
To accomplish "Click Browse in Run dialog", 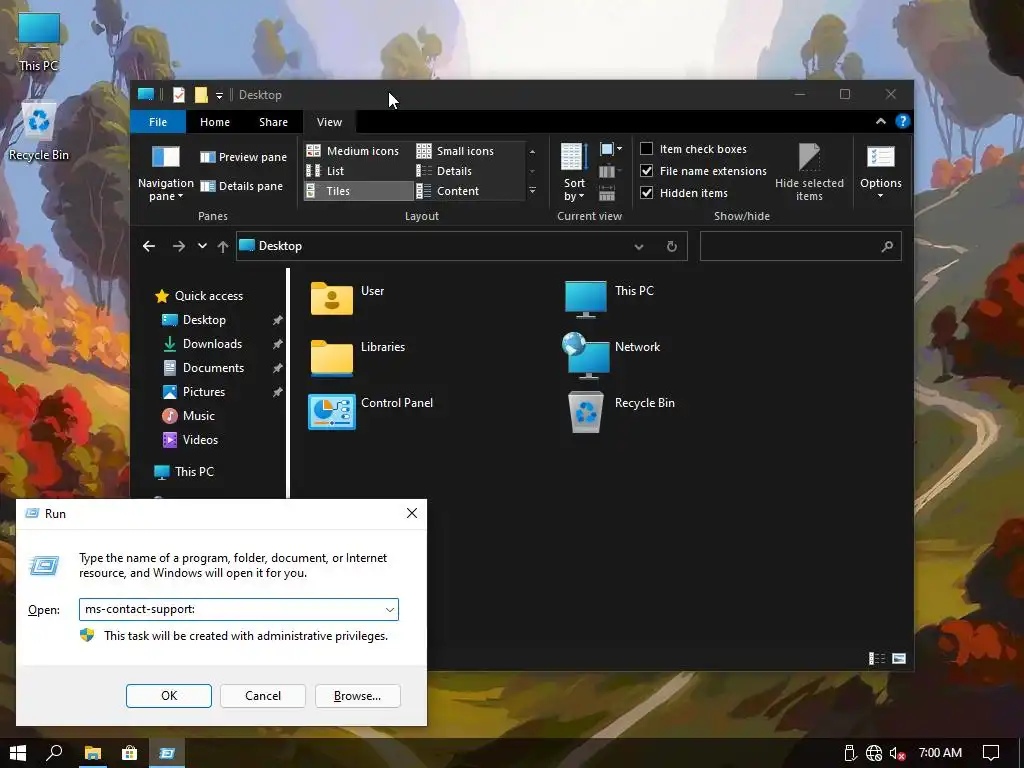I will (357, 696).
